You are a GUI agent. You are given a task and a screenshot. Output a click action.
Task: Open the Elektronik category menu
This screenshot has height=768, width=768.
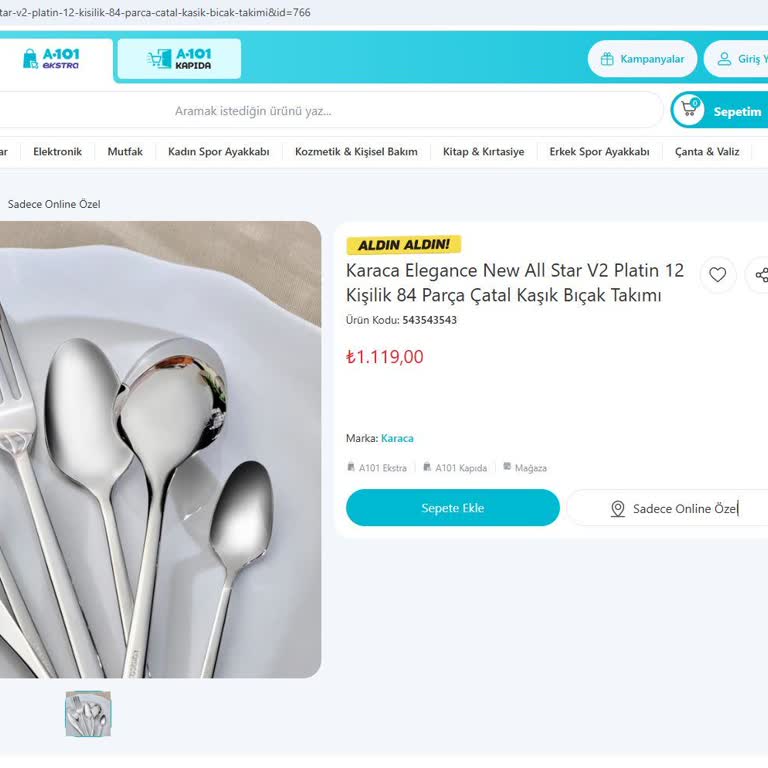click(57, 152)
